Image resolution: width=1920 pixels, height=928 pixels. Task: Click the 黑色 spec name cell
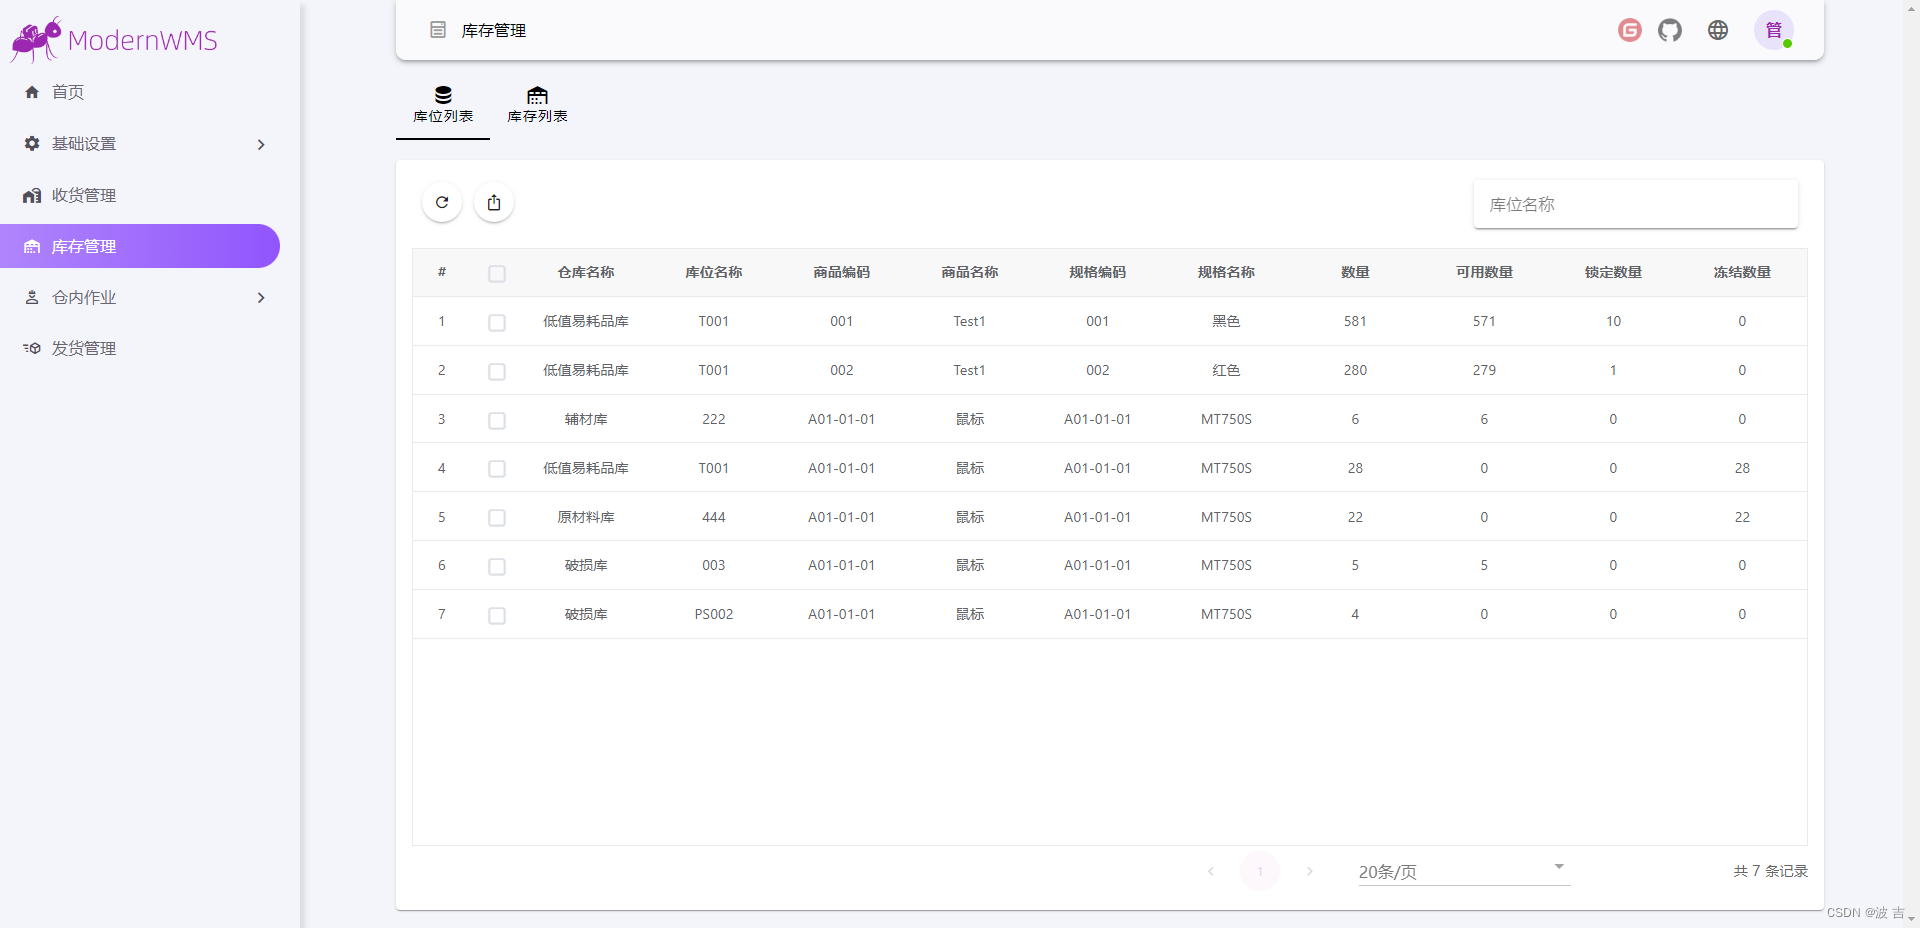coord(1226,321)
